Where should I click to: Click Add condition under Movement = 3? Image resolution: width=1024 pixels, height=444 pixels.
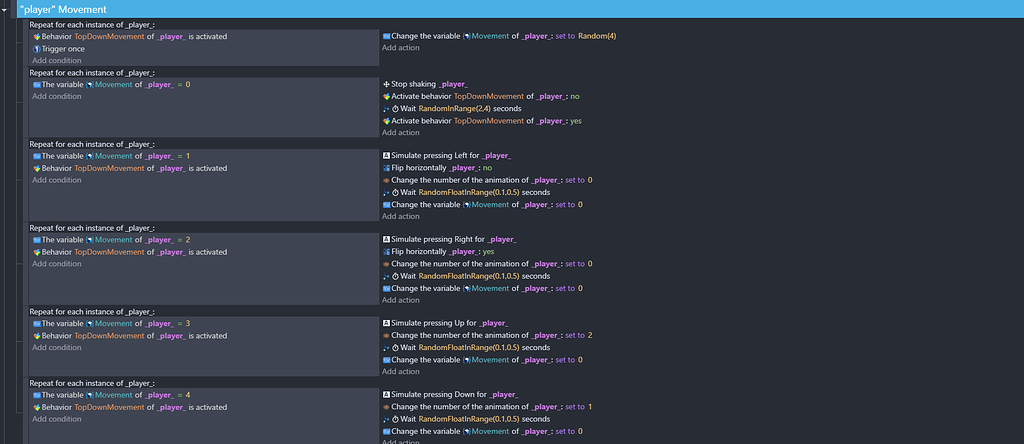(x=57, y=347)
